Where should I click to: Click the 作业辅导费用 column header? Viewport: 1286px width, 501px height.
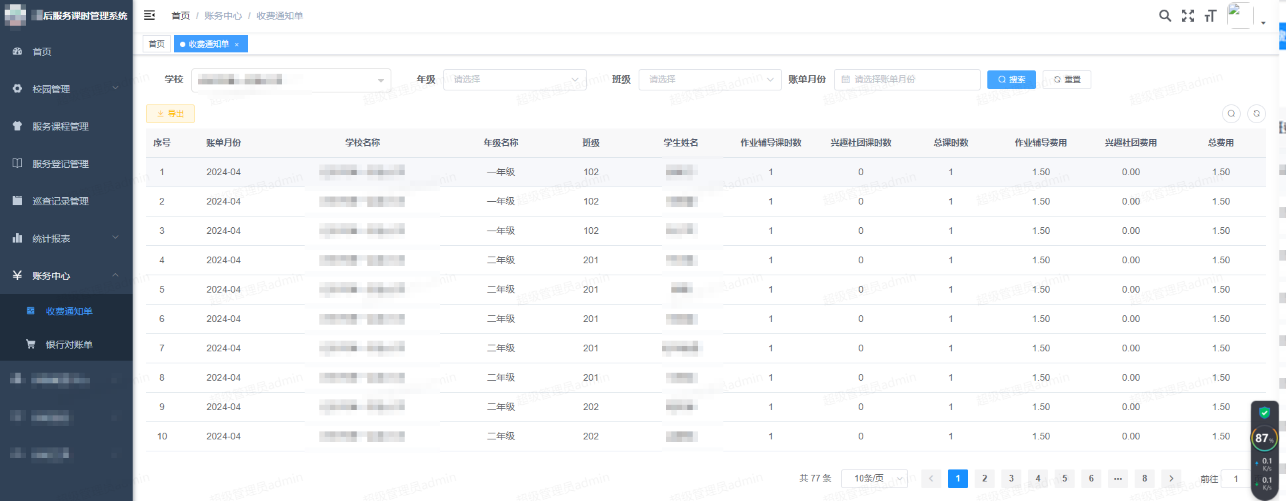pos(1040,143)
